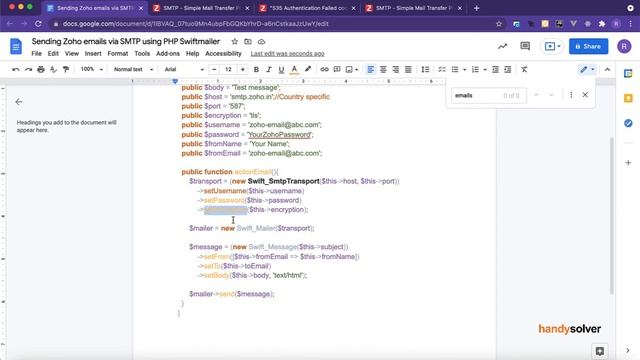This screenshot has width=640, height=360.
Task: Open more find options
Action: point(571,95)
